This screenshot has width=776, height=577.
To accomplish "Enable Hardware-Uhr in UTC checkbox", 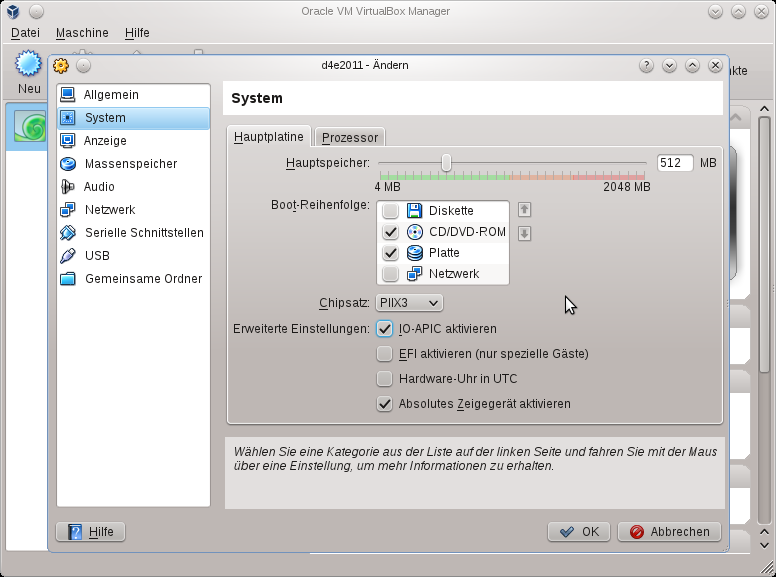I will 385,379.
